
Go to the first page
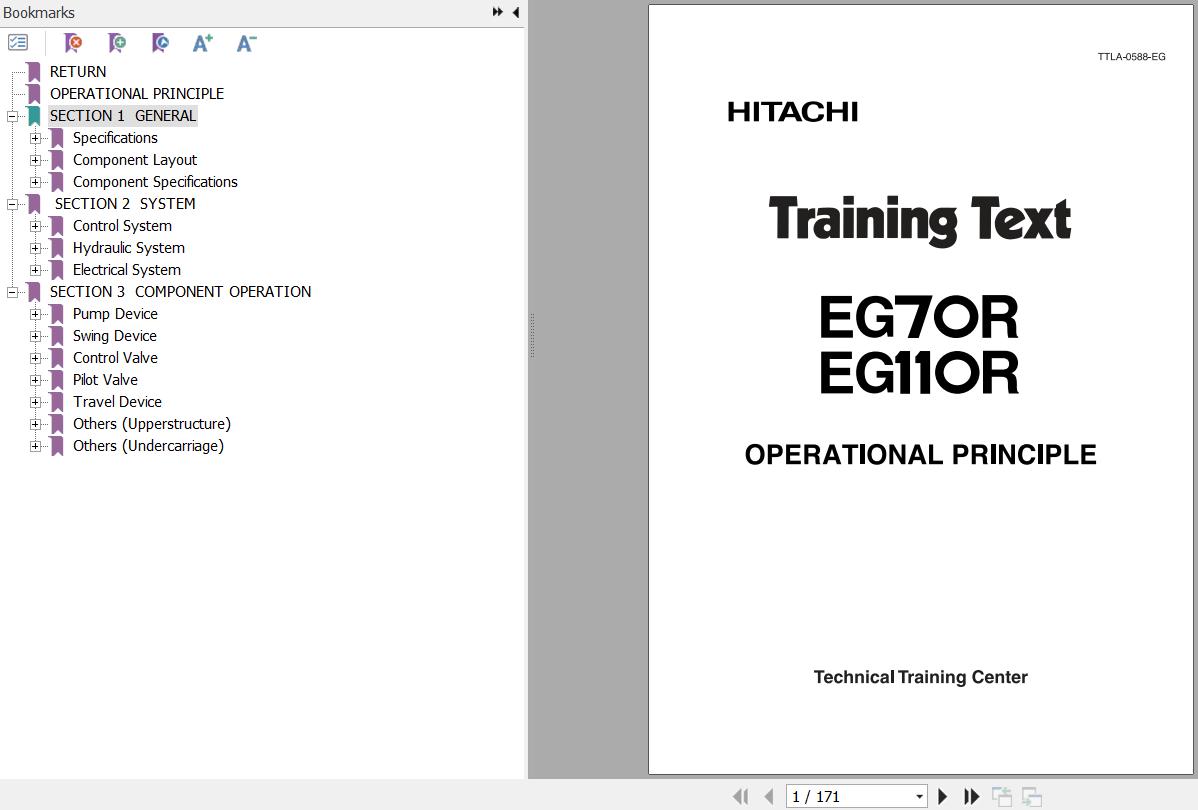point(740,796)
